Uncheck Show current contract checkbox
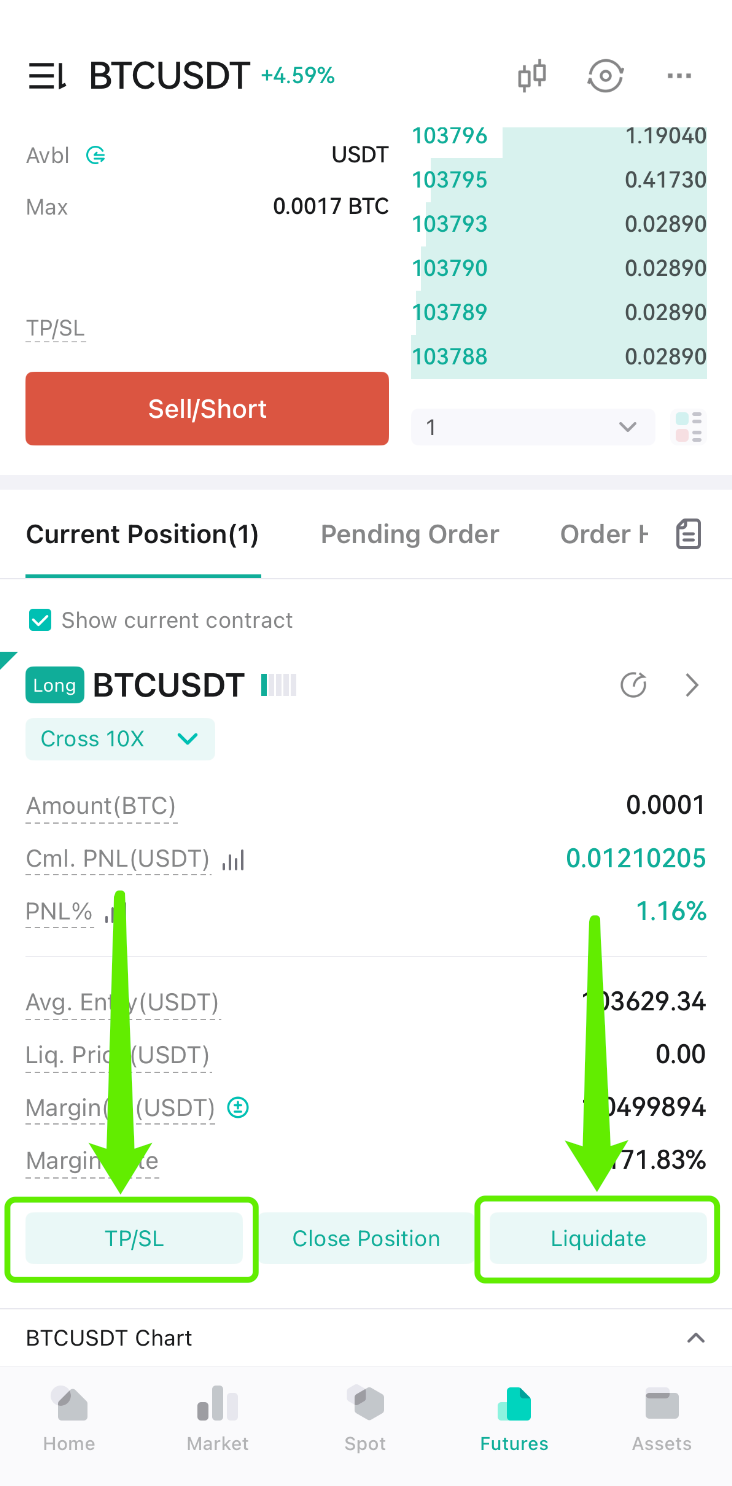Screen dimensions: 732x1486 coord(40,620)
